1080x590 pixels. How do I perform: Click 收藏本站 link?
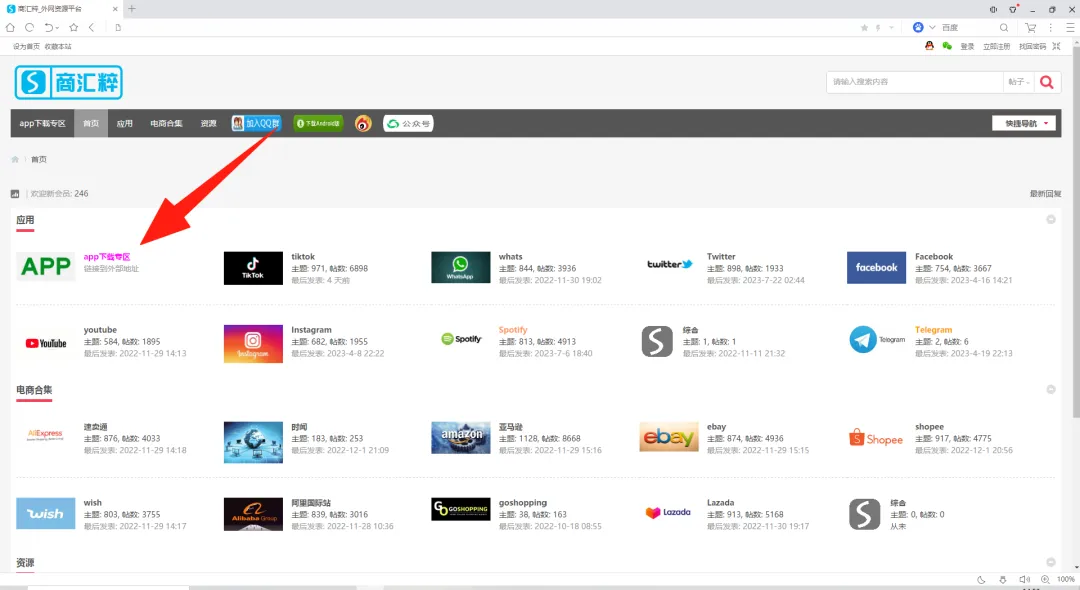pos(58,46)
